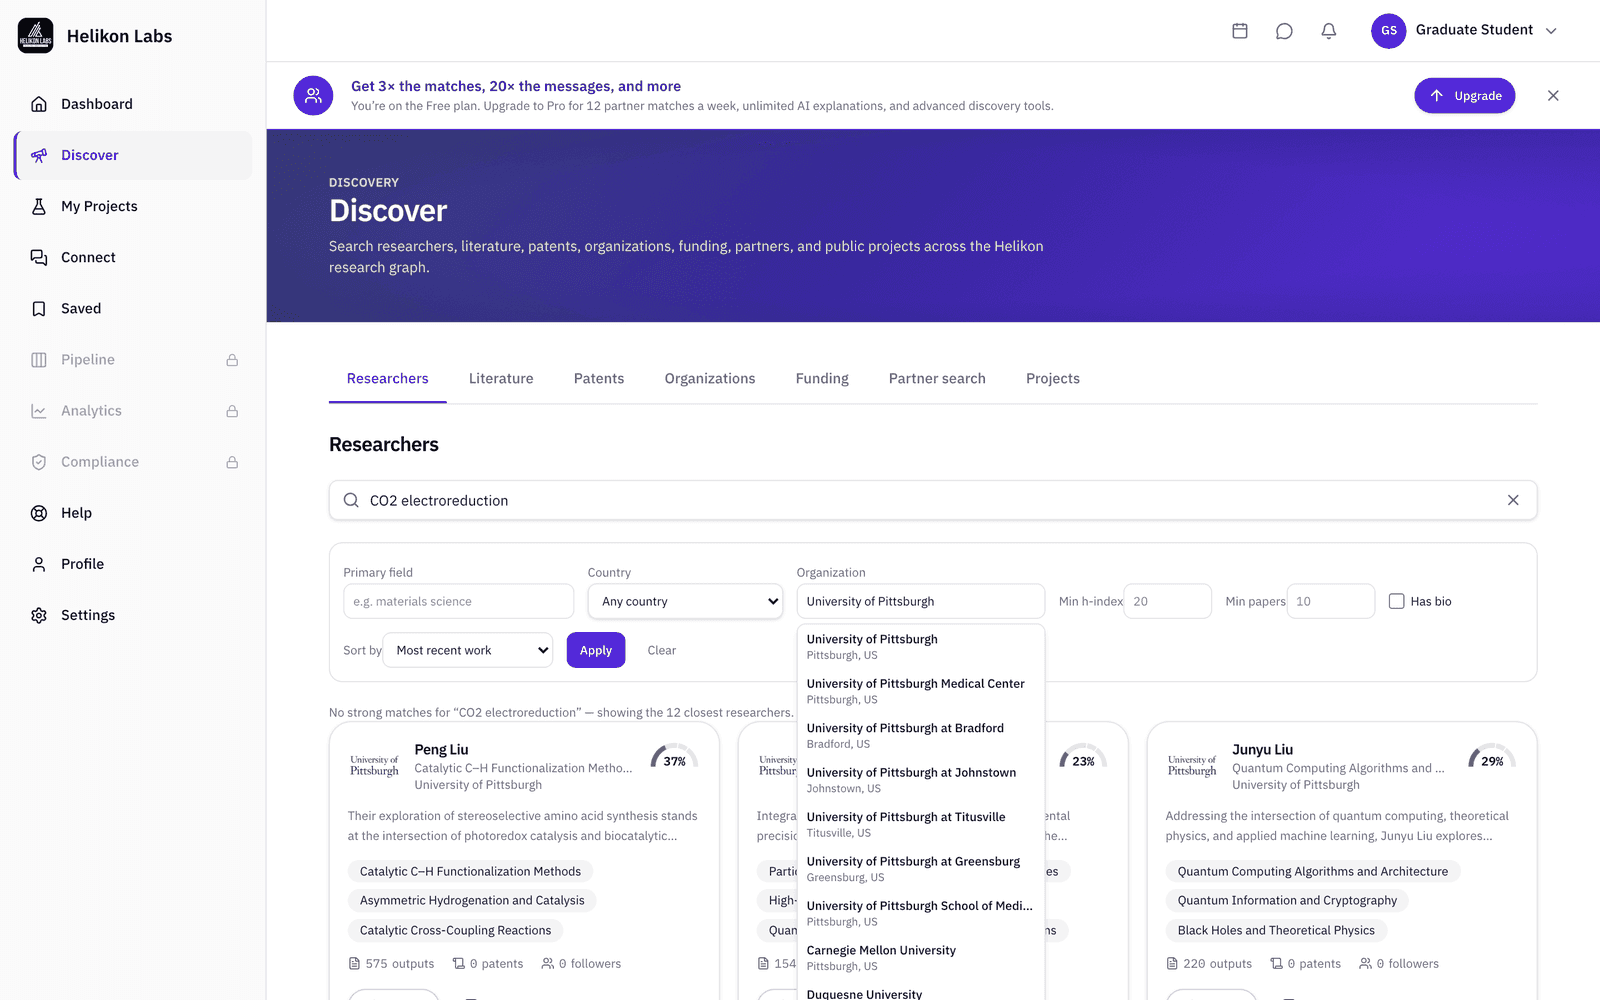The image size is (1600, 1000).
Task: Open the messages chat bubble icon
Action: point(1284,31)
